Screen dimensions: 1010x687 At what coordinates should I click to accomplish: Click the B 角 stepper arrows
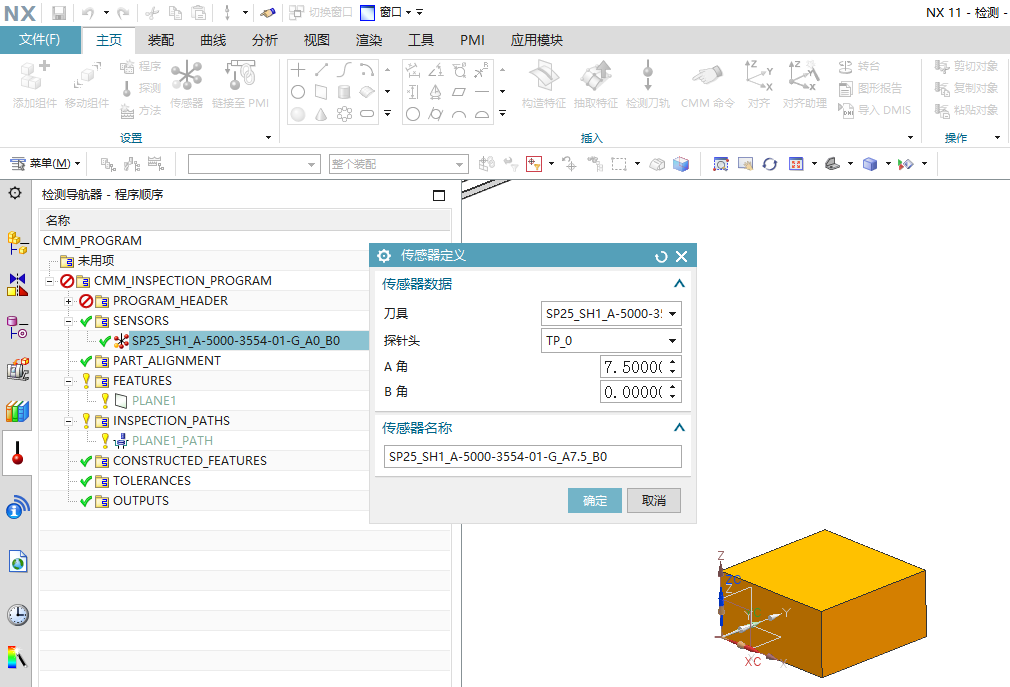click(672, 391)
